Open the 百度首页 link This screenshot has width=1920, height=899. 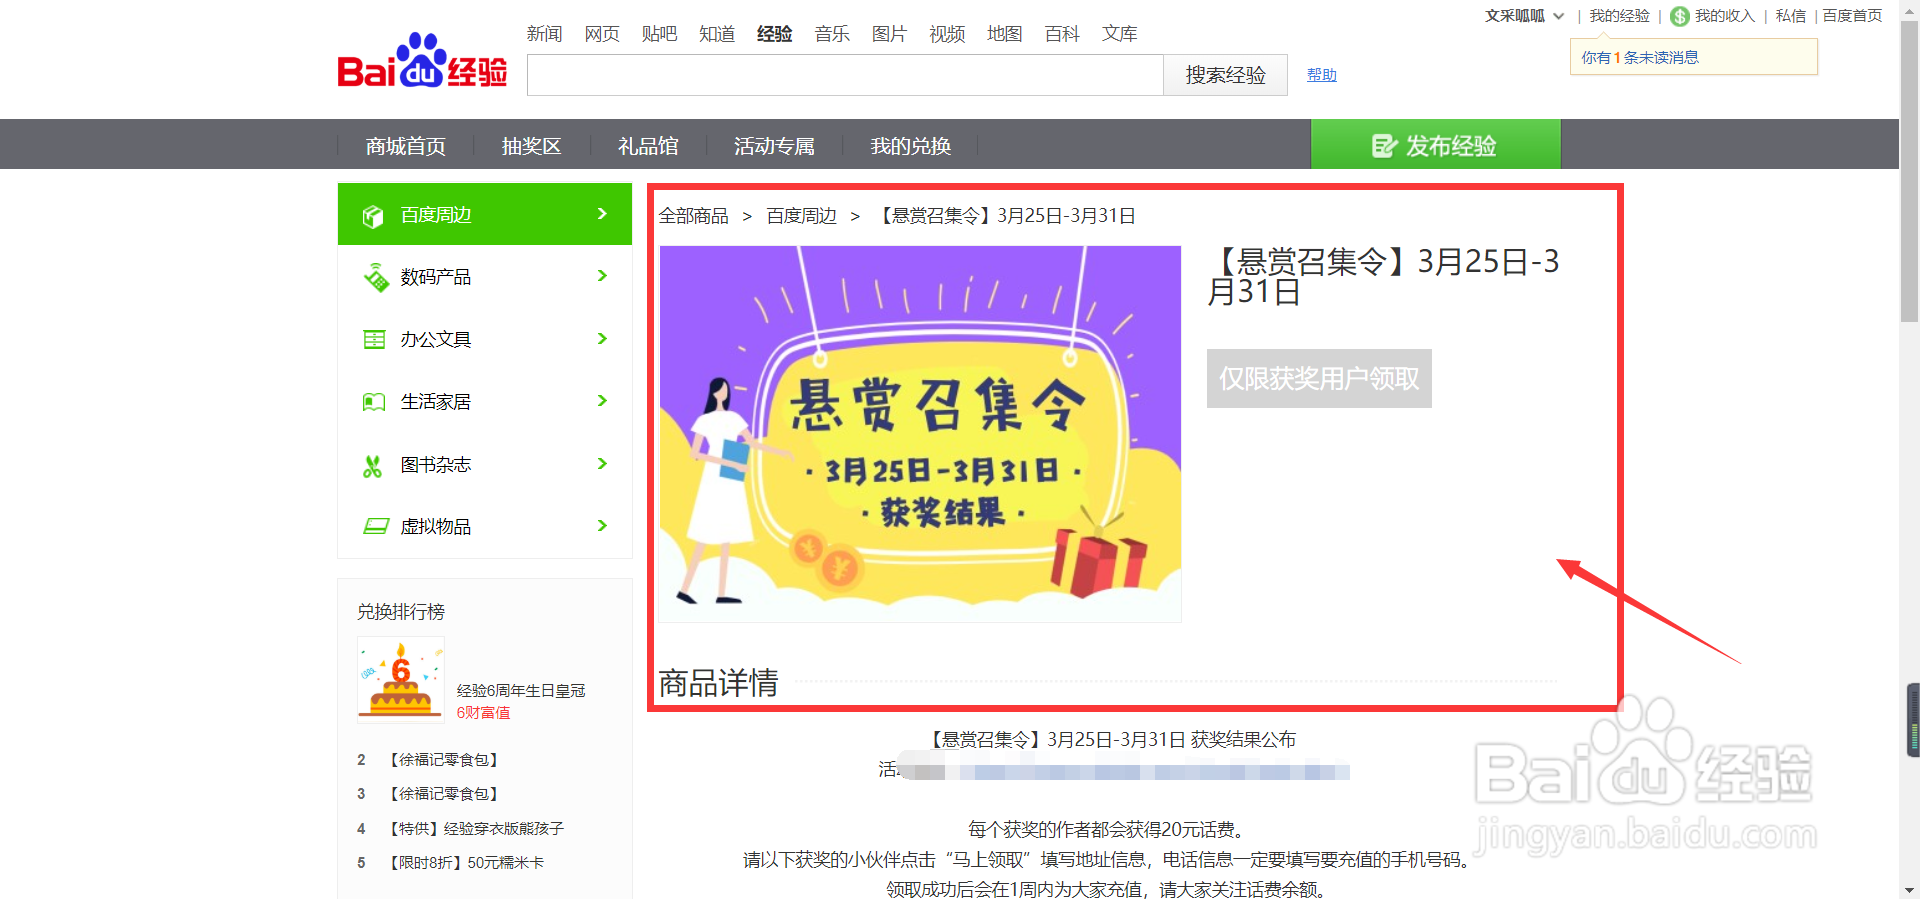coord(1852,16)
